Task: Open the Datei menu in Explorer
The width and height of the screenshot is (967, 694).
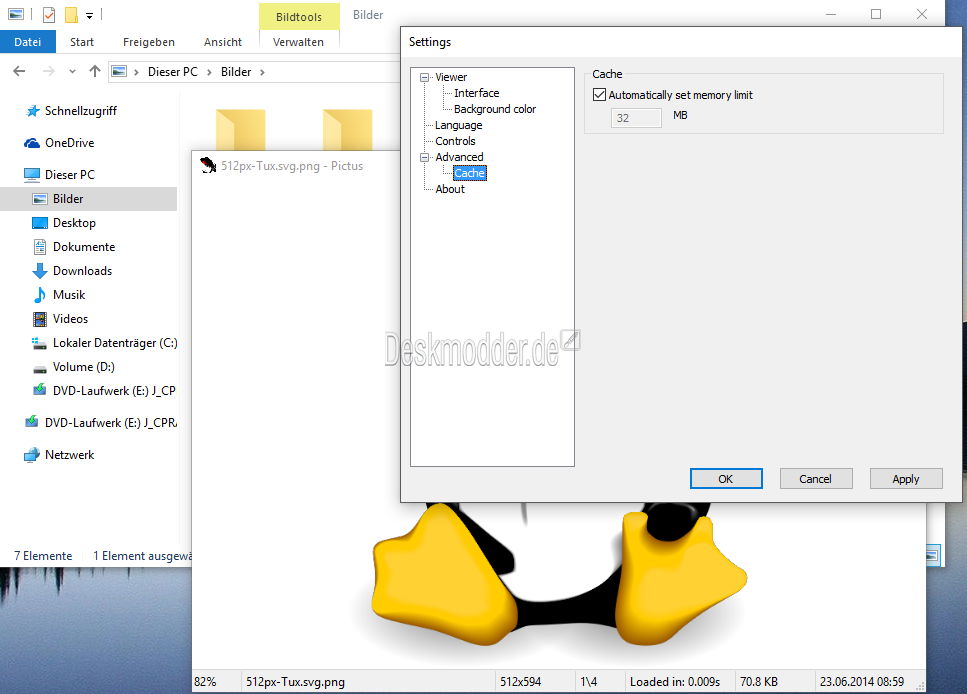Action: 28,42
